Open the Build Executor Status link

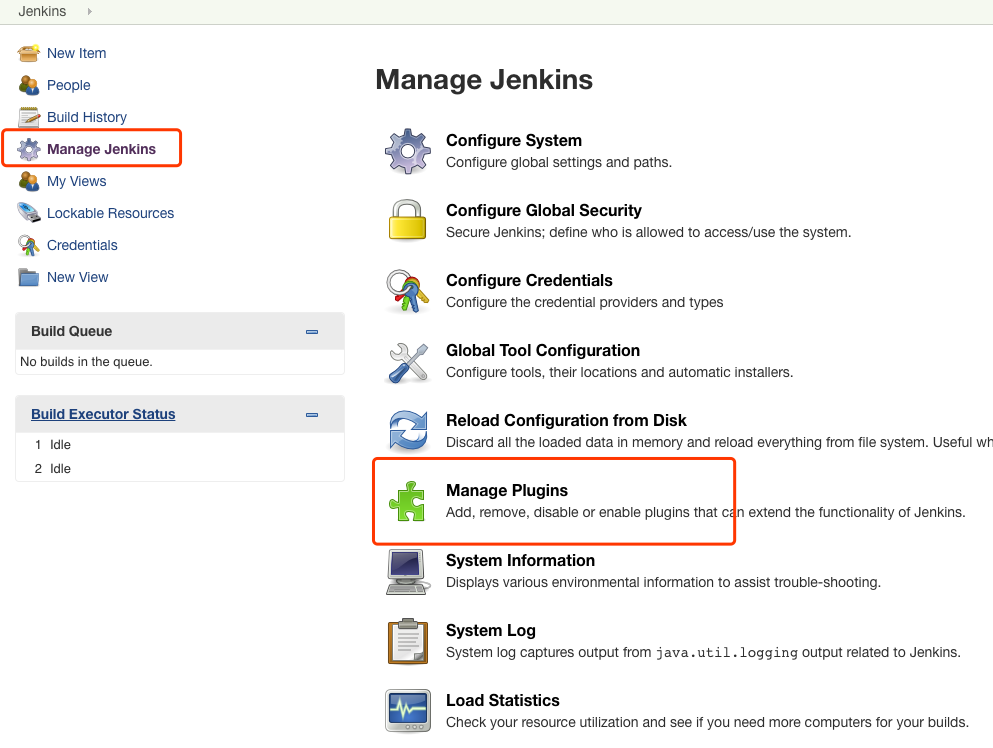click(x=103, y=414)
